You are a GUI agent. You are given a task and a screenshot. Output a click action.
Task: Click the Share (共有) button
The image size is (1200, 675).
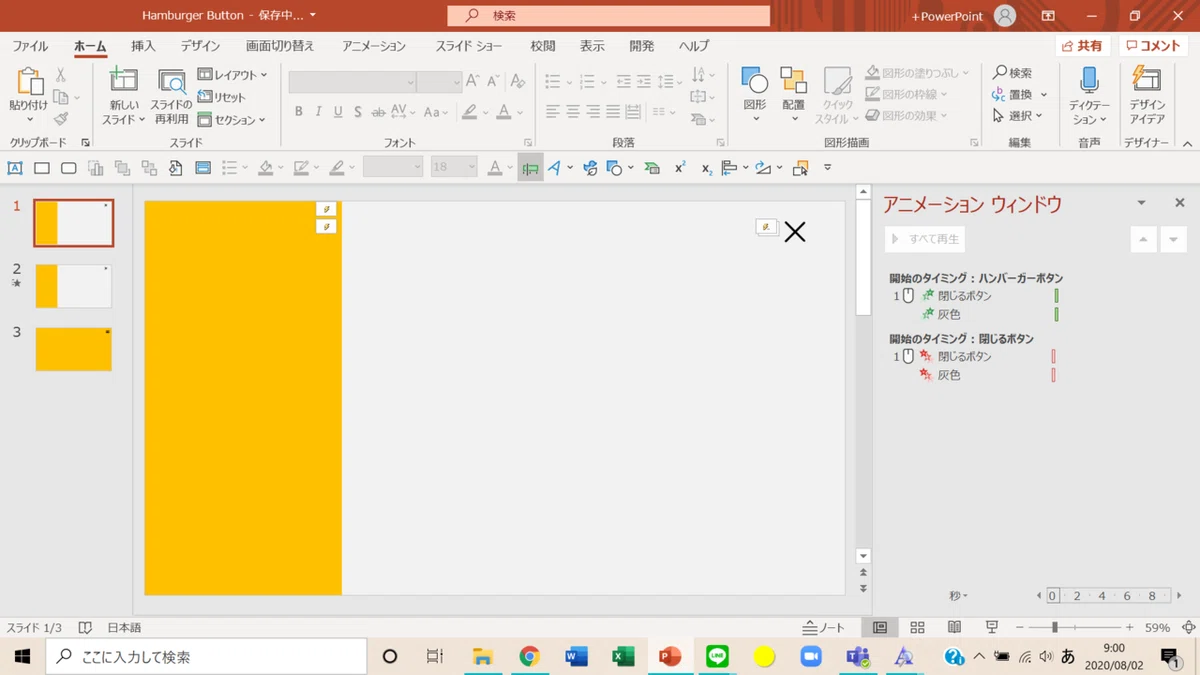click(x=1082, y=46)
